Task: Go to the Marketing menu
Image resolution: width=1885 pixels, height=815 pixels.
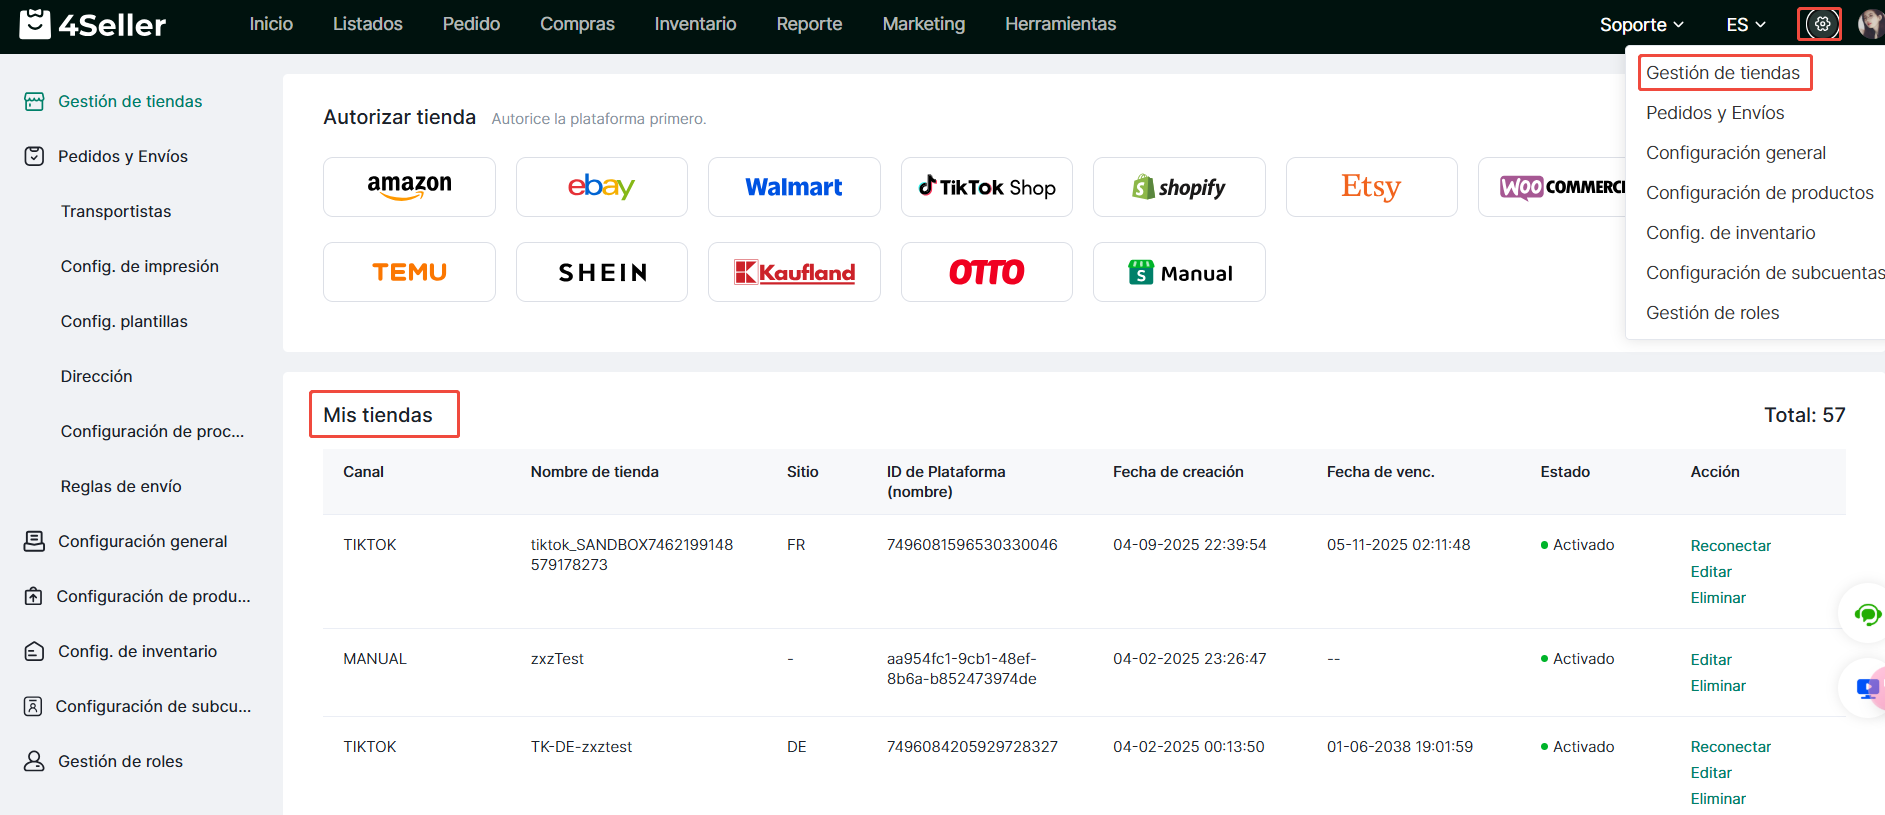Action: 923,24
